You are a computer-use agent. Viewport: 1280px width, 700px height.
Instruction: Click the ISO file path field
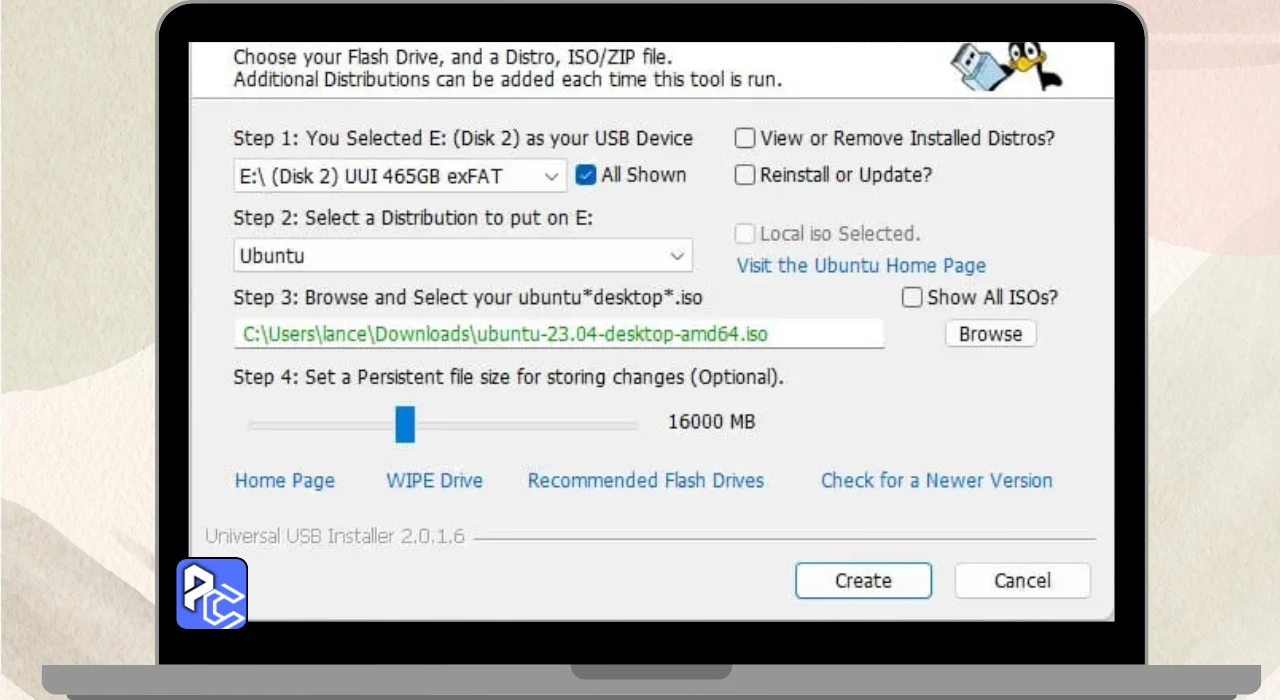pos(559,334)
